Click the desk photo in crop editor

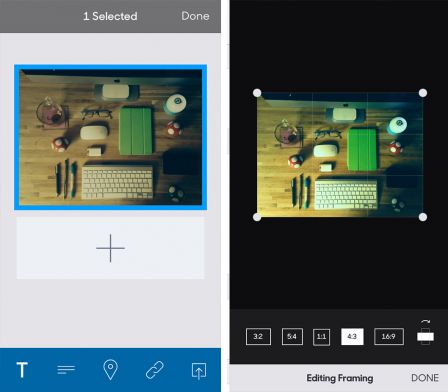click(340, 155)
